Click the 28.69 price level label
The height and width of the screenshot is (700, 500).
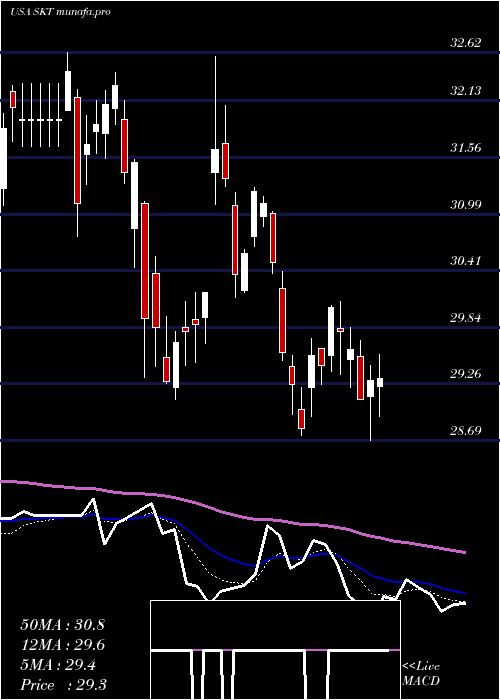point(466,430)
